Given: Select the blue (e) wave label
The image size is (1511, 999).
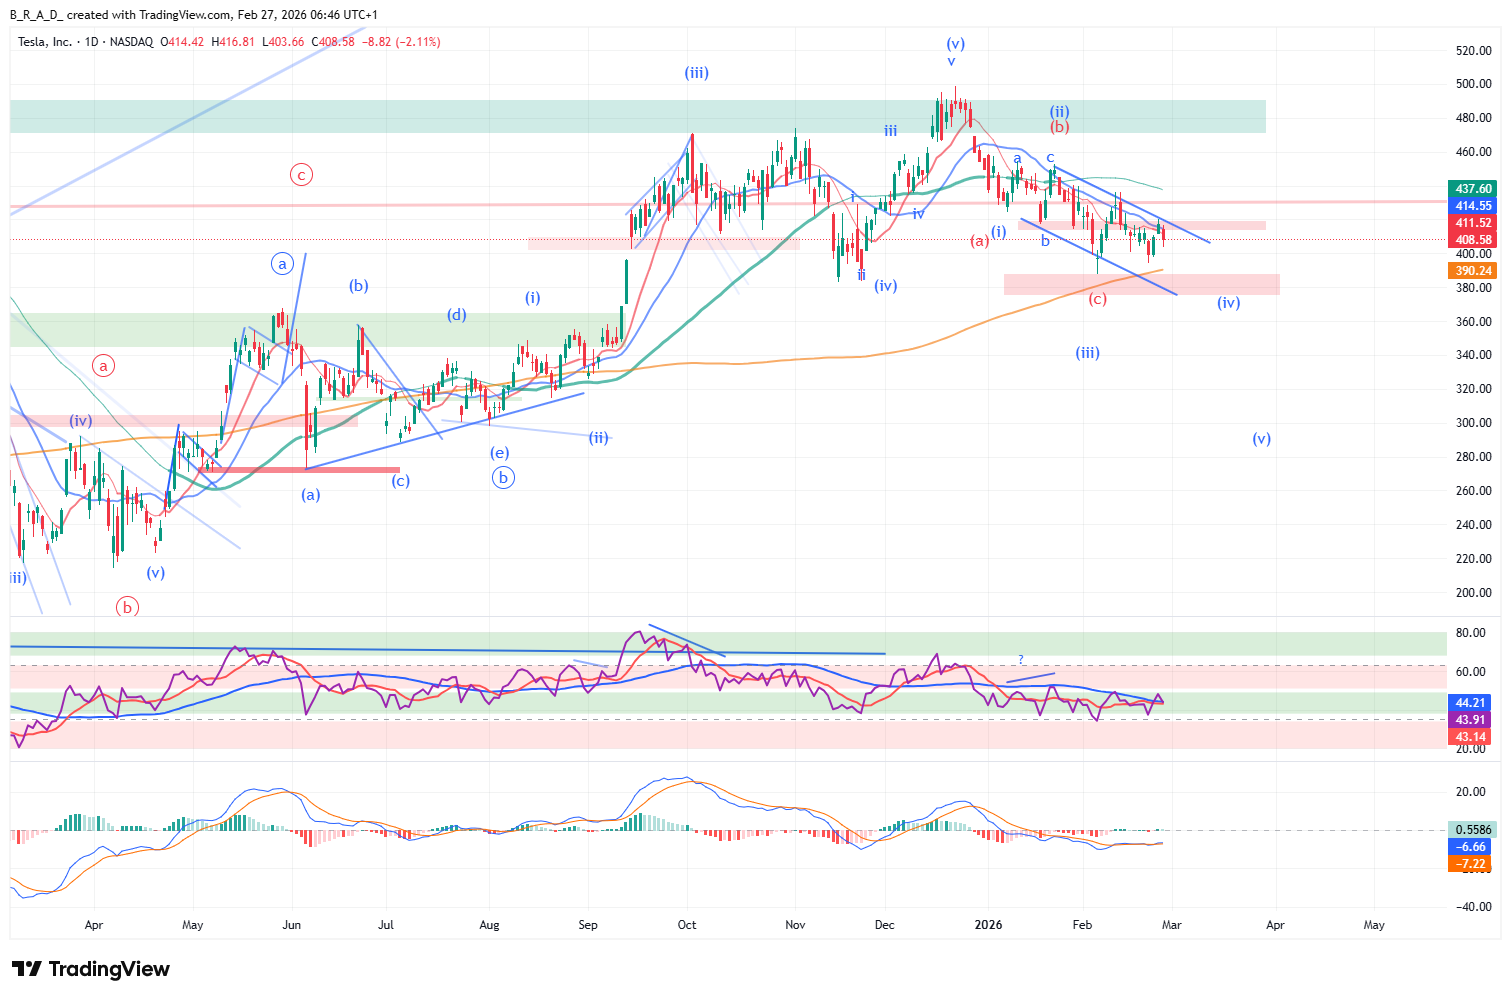Looking at the screenshot, I should (499, 453).
